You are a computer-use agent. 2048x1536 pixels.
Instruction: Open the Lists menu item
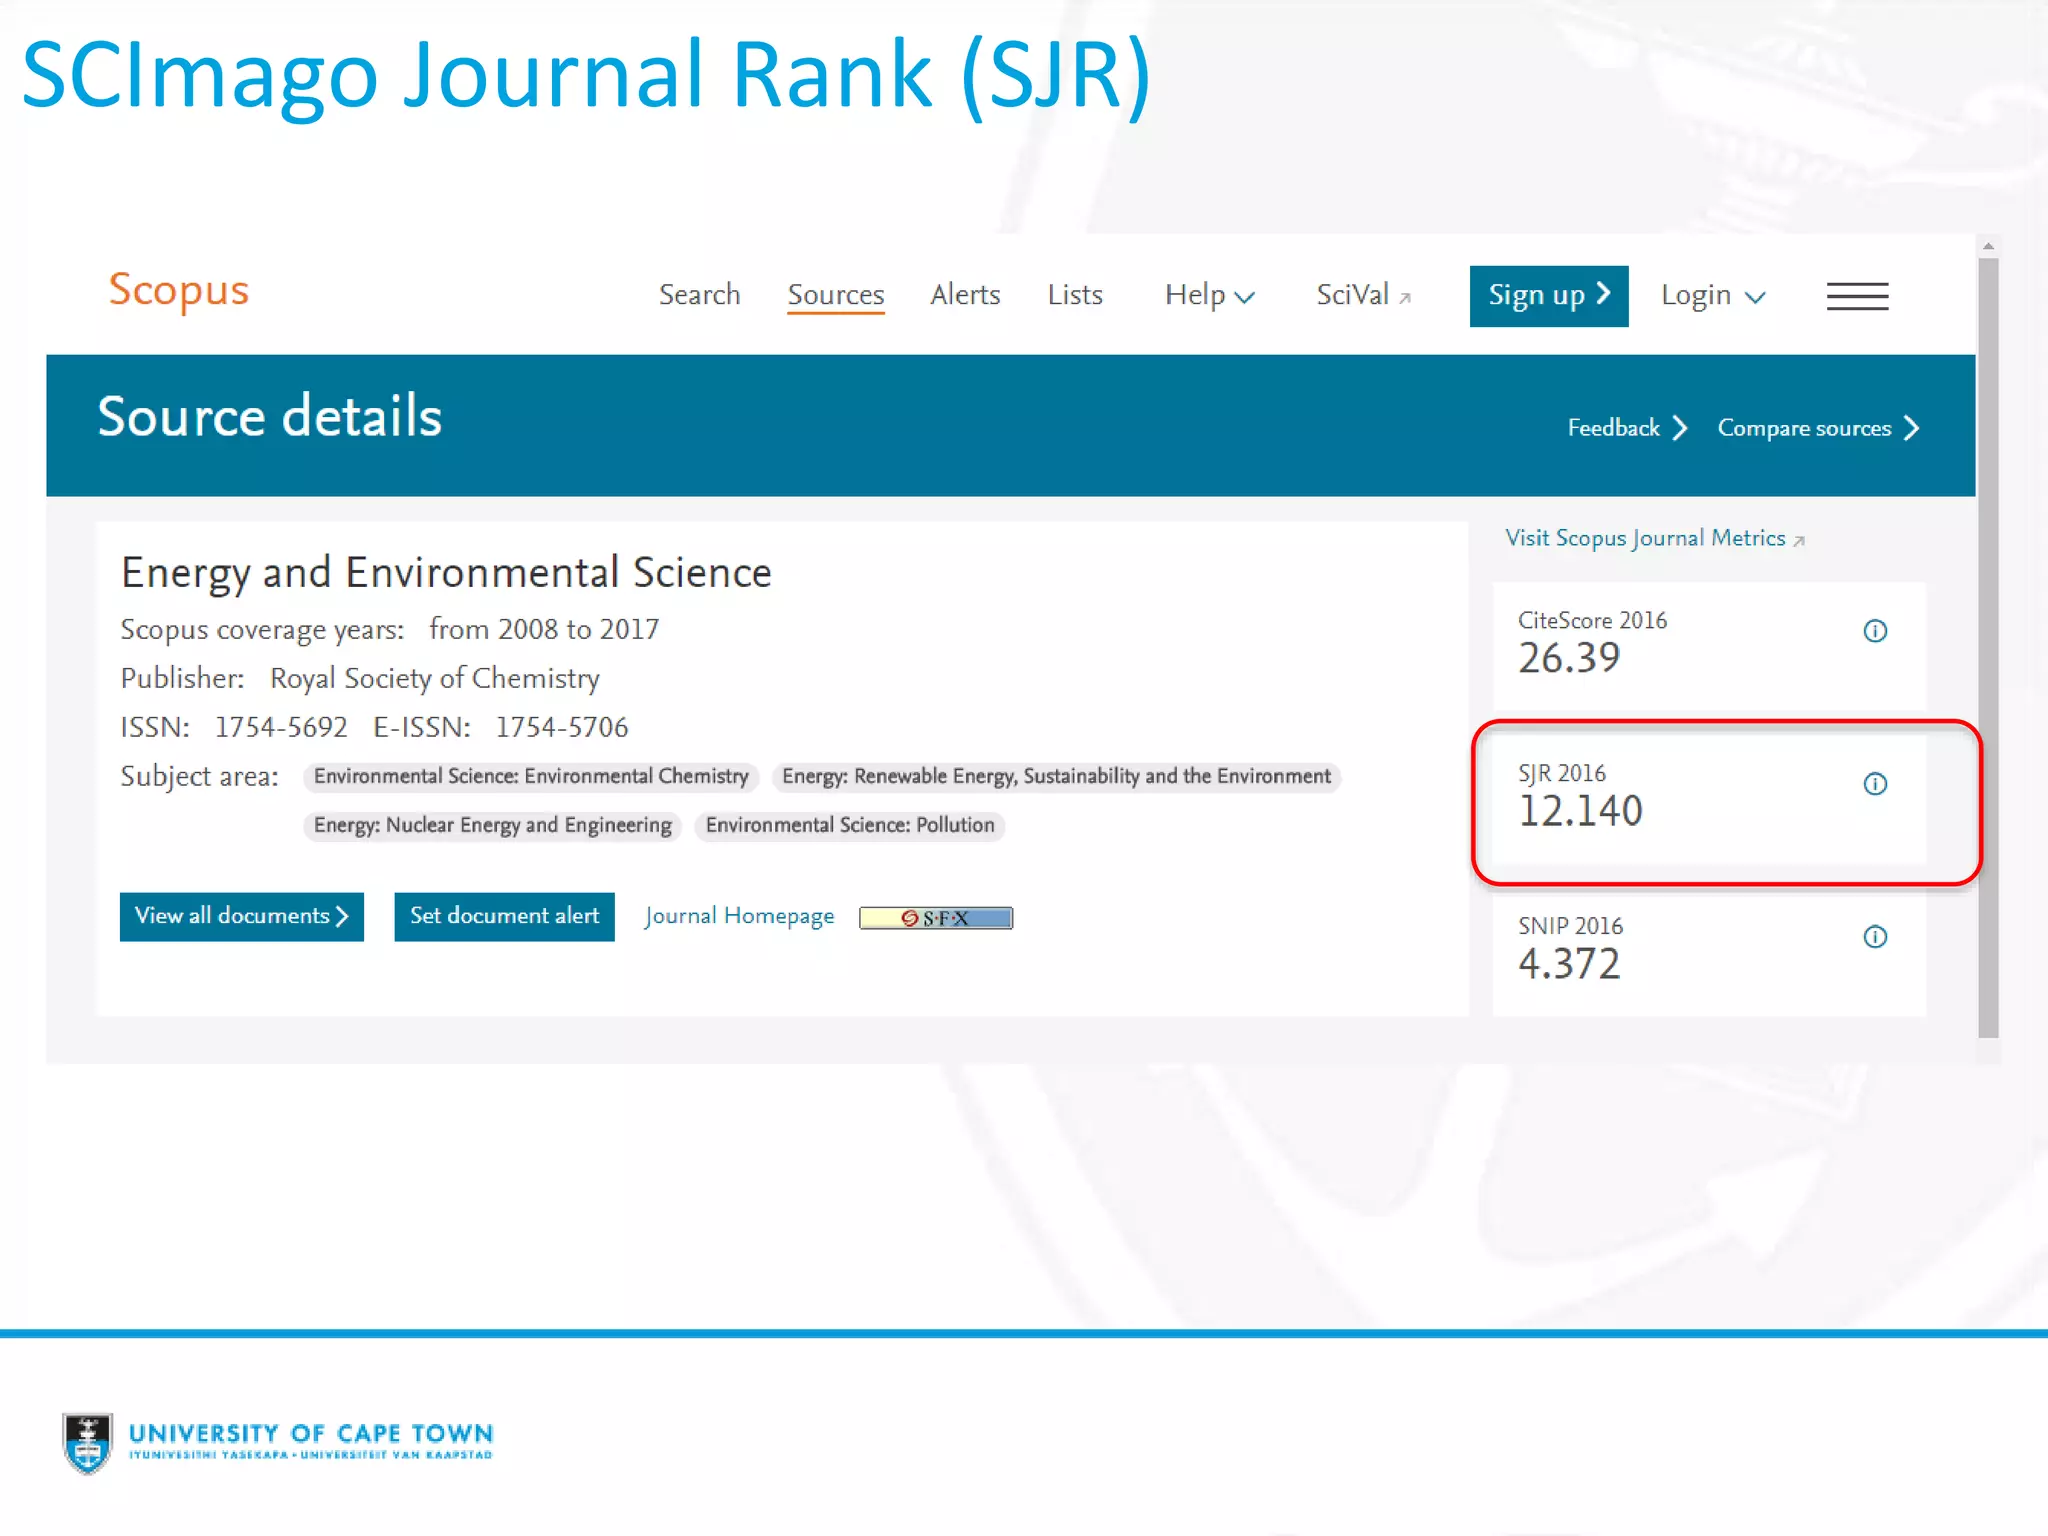tap(1075, 295)
